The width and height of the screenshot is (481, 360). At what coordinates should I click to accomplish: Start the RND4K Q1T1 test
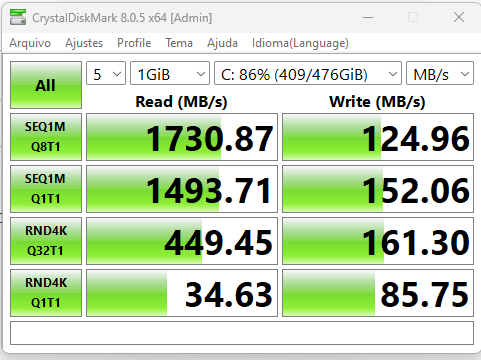click(46, 293)
